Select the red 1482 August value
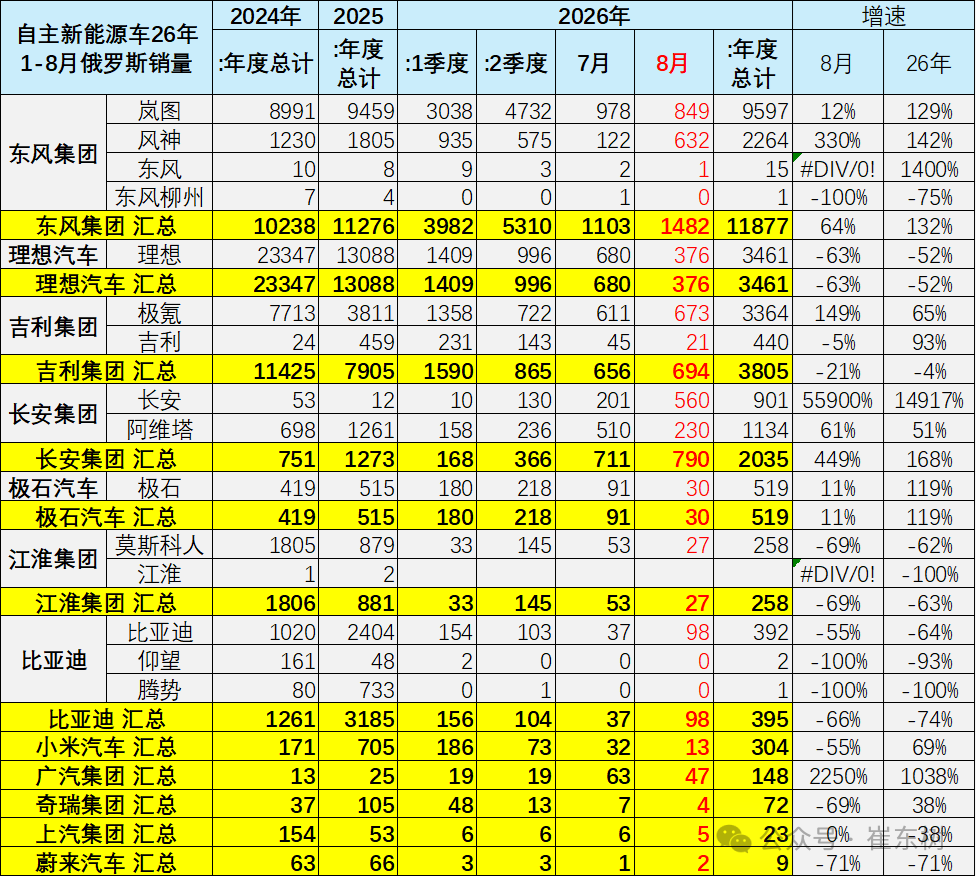Screen dimensions: 976x877 (x=673, y=226)
